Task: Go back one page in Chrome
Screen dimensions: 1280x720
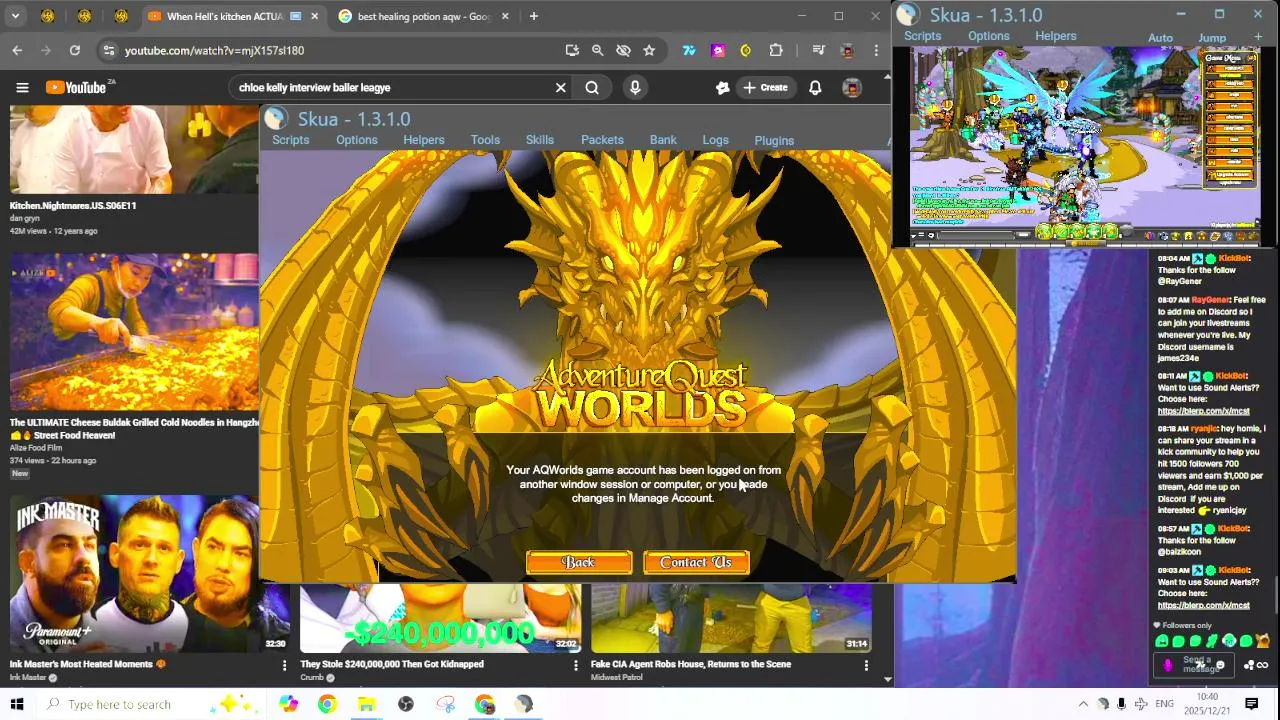Action: coord(17,50)
